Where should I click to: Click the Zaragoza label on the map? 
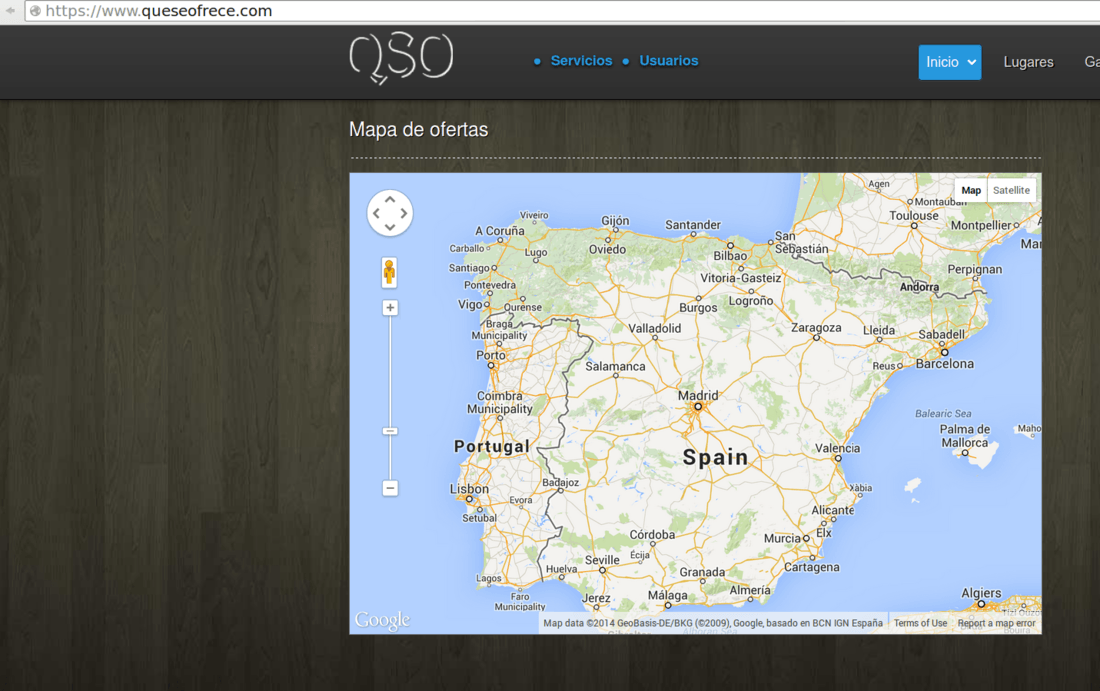(816, 328)
